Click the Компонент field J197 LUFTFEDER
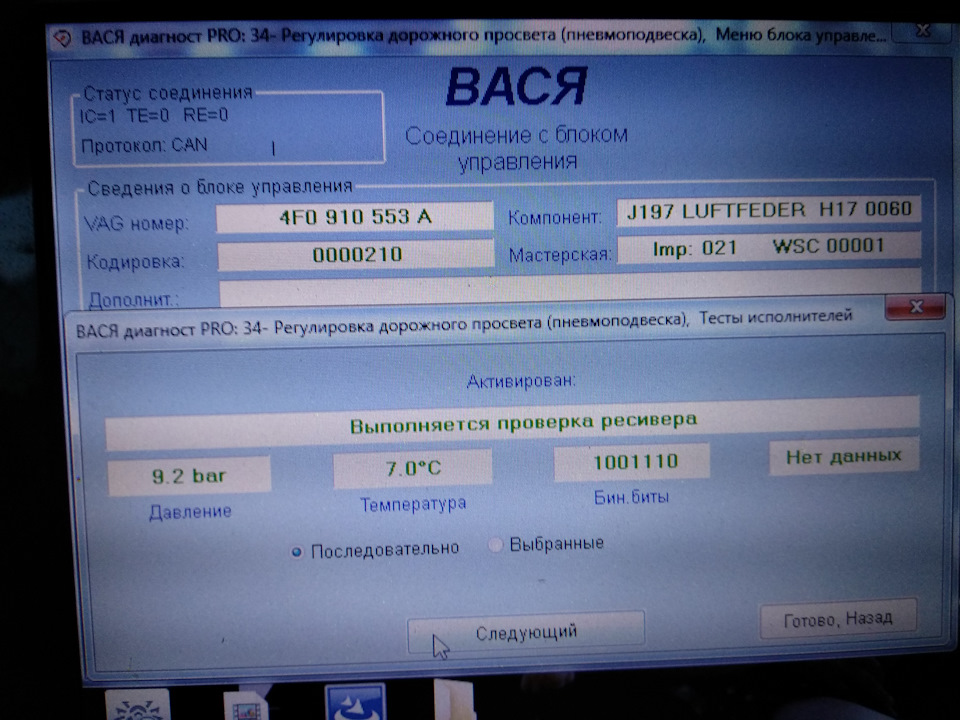960x720 pixels. point(768,211)
